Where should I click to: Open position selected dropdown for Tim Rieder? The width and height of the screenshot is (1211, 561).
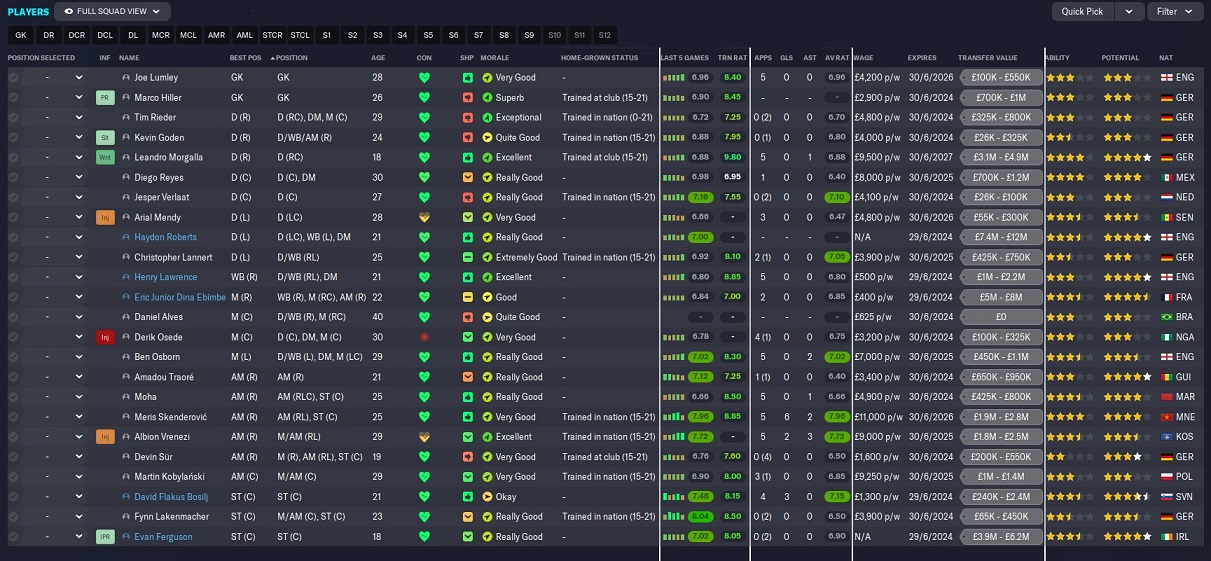(x=79, y=117)
